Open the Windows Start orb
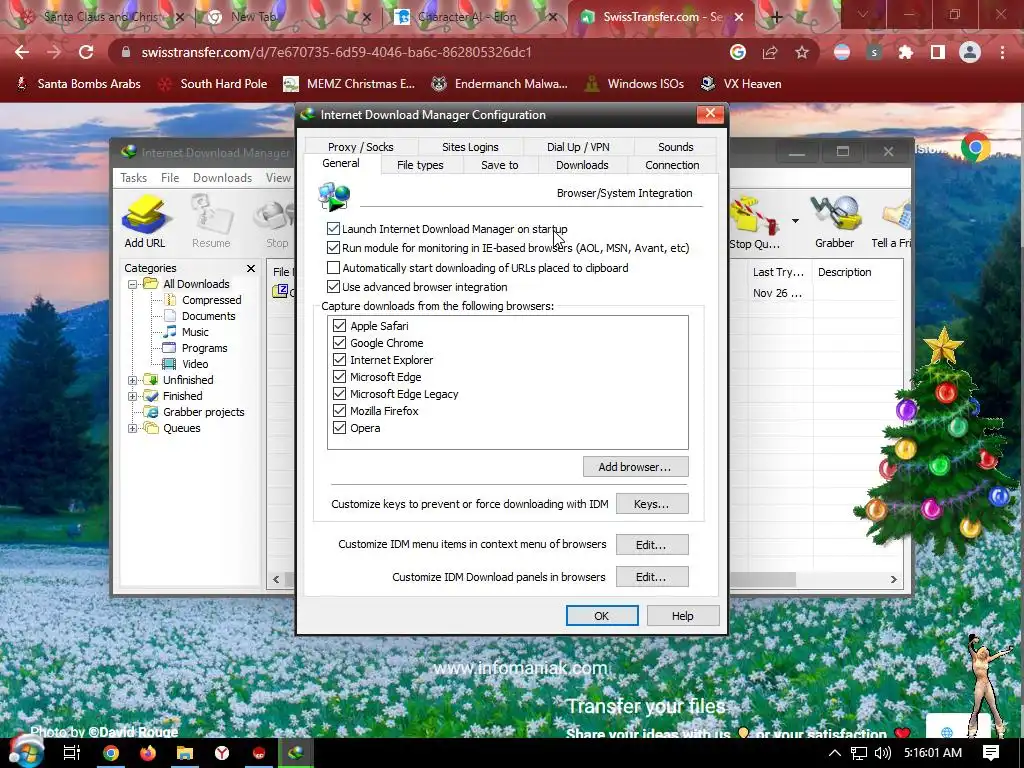The height and width of the screenshot is (768, 1024). pyautogui.click(x=26, y=751)
